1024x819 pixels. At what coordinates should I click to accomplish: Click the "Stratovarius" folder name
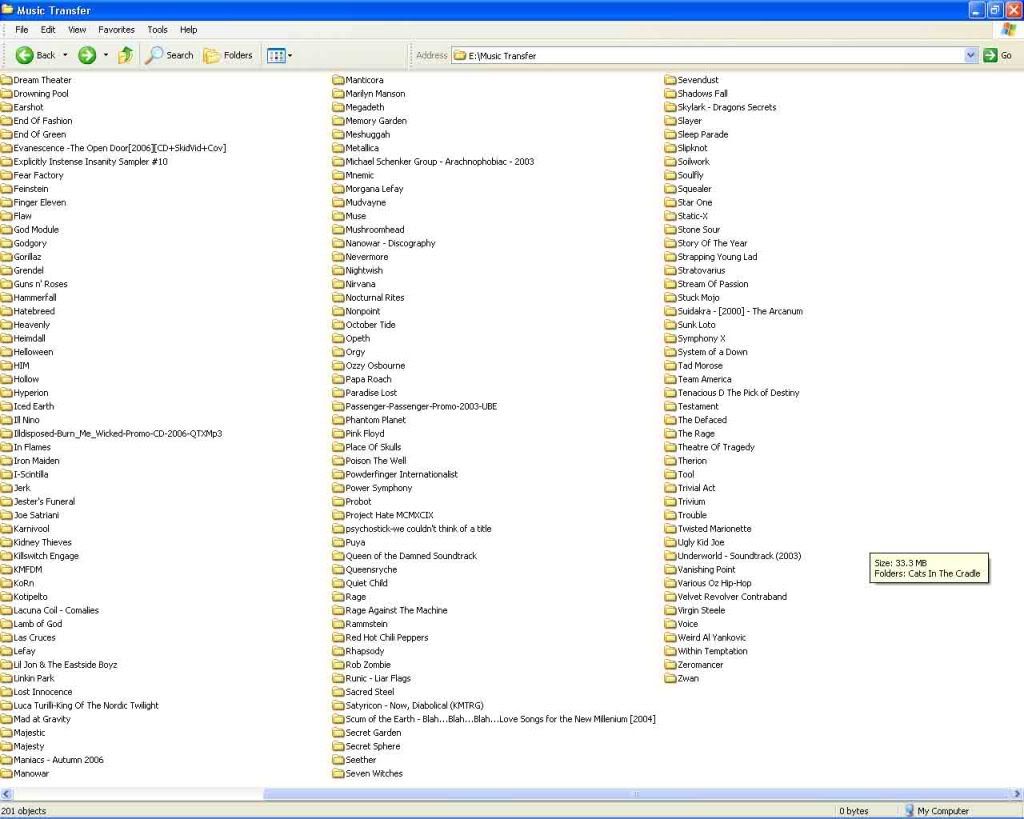click(x=701, y=270)
